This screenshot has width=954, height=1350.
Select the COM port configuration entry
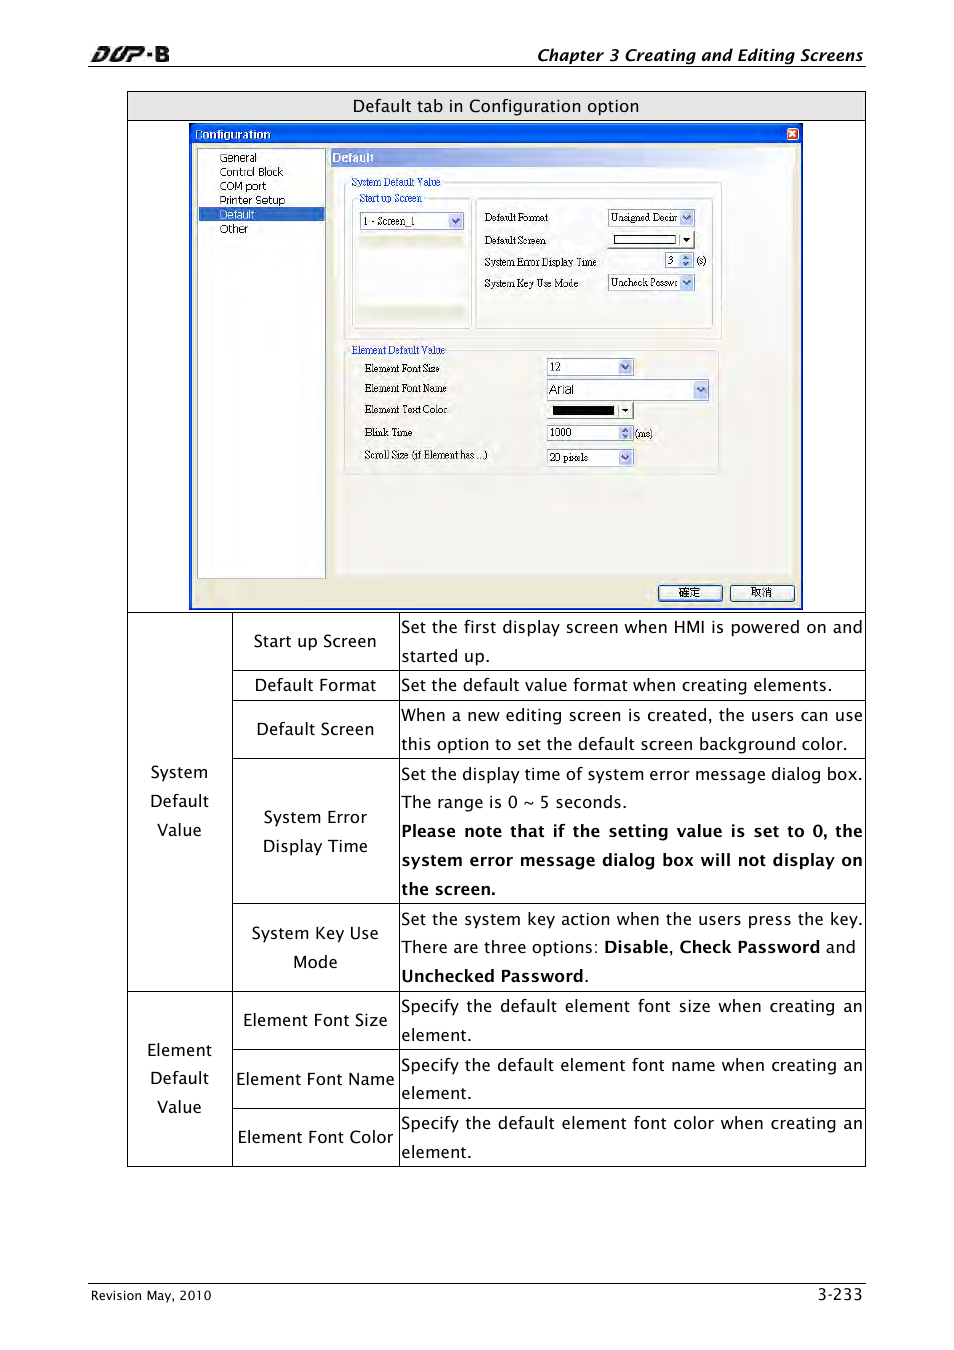[x=243, y=186]
